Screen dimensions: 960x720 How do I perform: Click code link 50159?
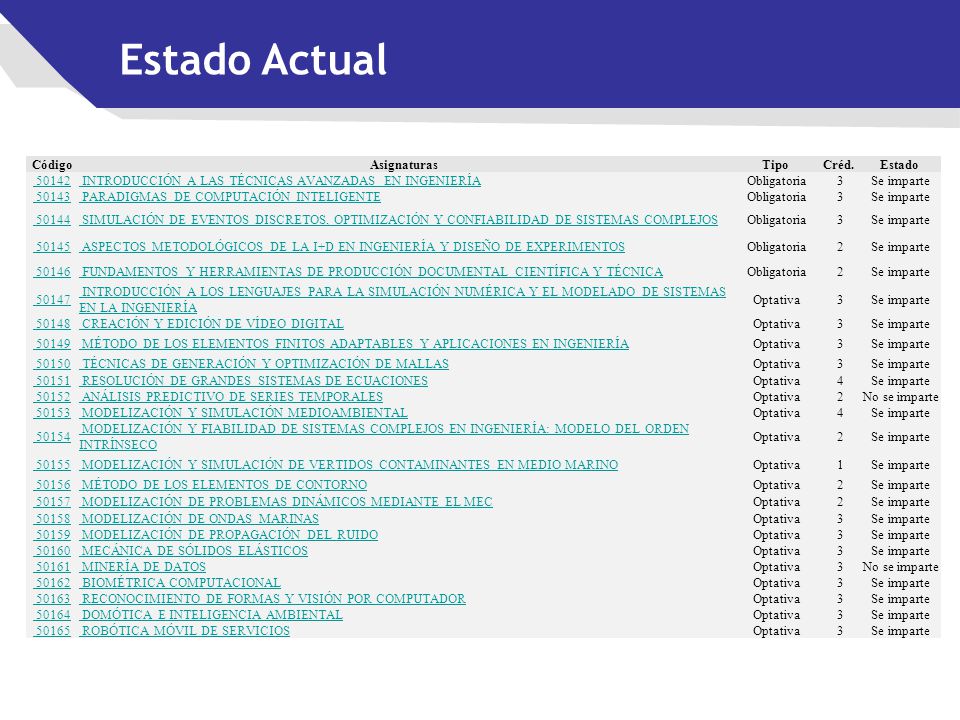tap(52, 534)
